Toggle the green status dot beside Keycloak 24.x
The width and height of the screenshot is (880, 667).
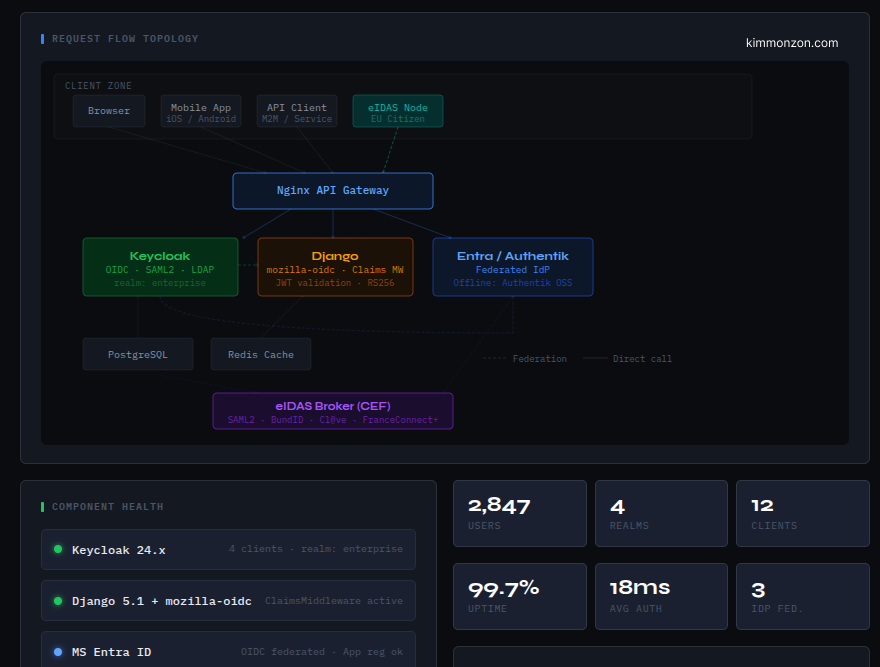pyautogui.click(x=55, y=549)
